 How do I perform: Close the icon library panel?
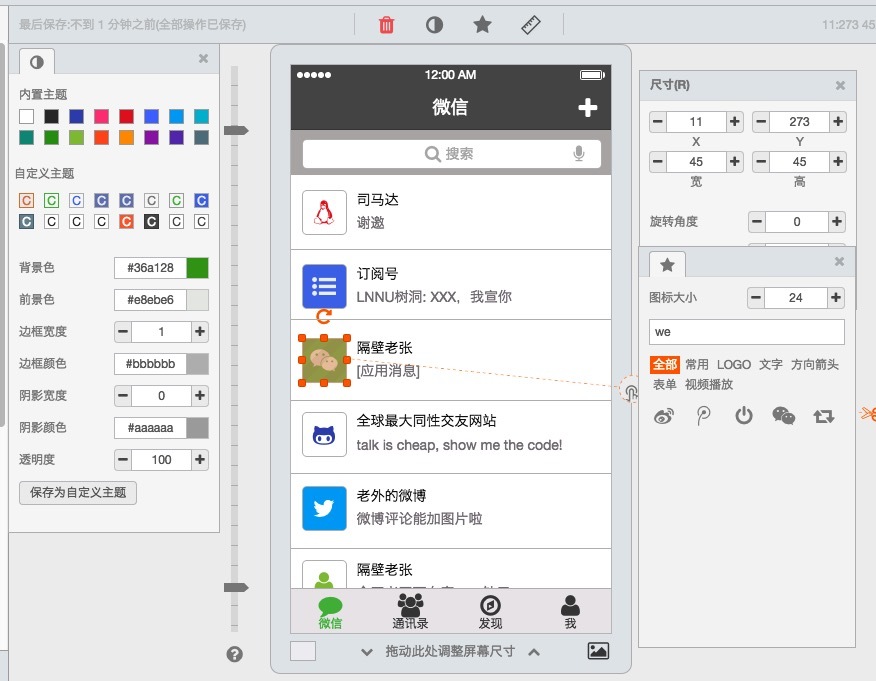[839, 261]
